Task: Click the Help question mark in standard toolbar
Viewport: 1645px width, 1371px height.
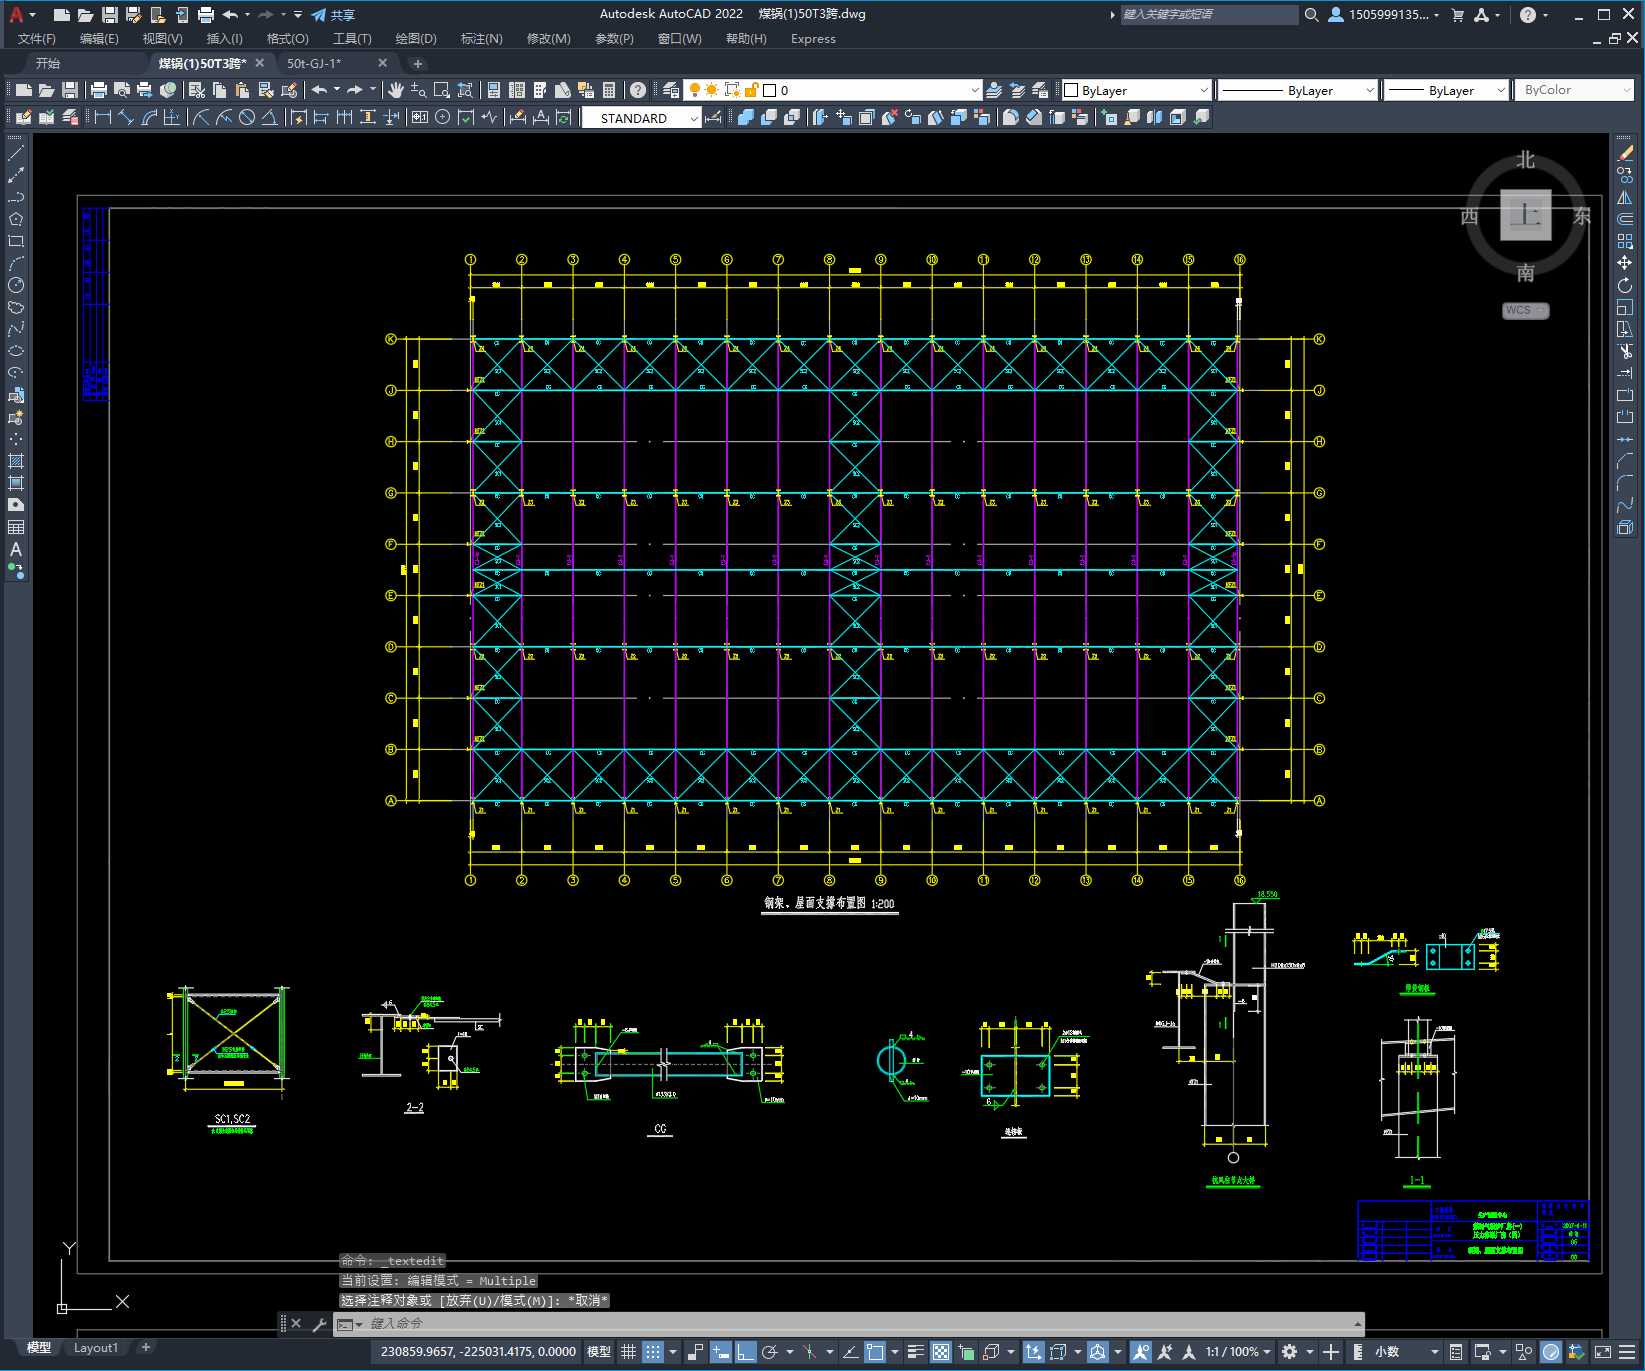Action: click(x=638, y=90)
